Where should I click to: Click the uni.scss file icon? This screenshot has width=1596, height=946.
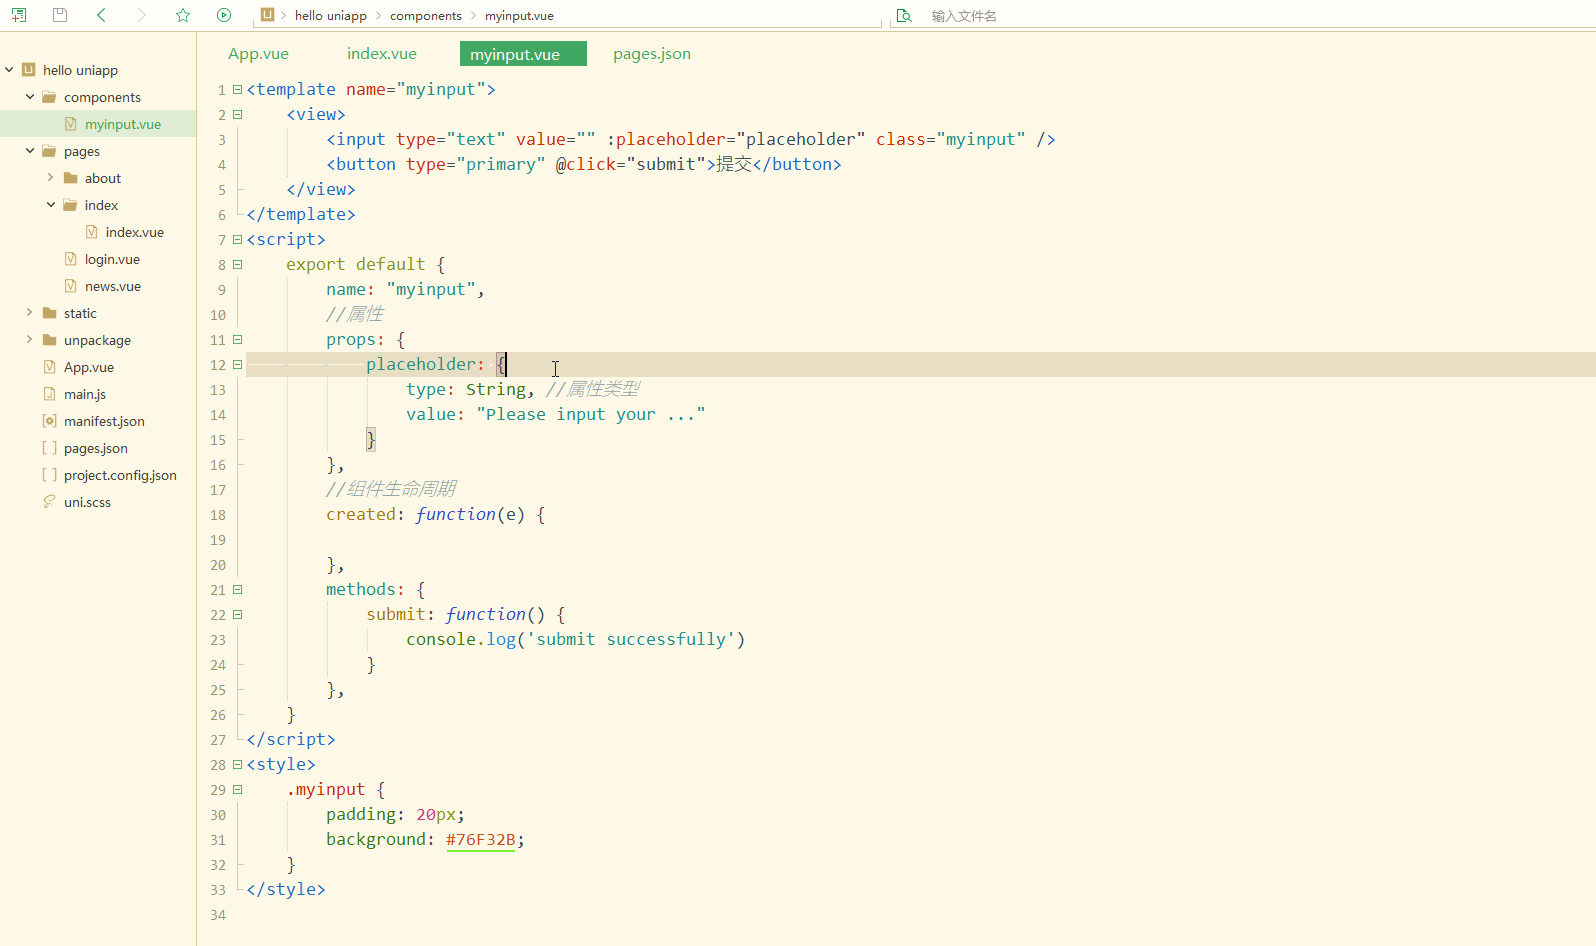pyautogui.click(x=50, y=502)
